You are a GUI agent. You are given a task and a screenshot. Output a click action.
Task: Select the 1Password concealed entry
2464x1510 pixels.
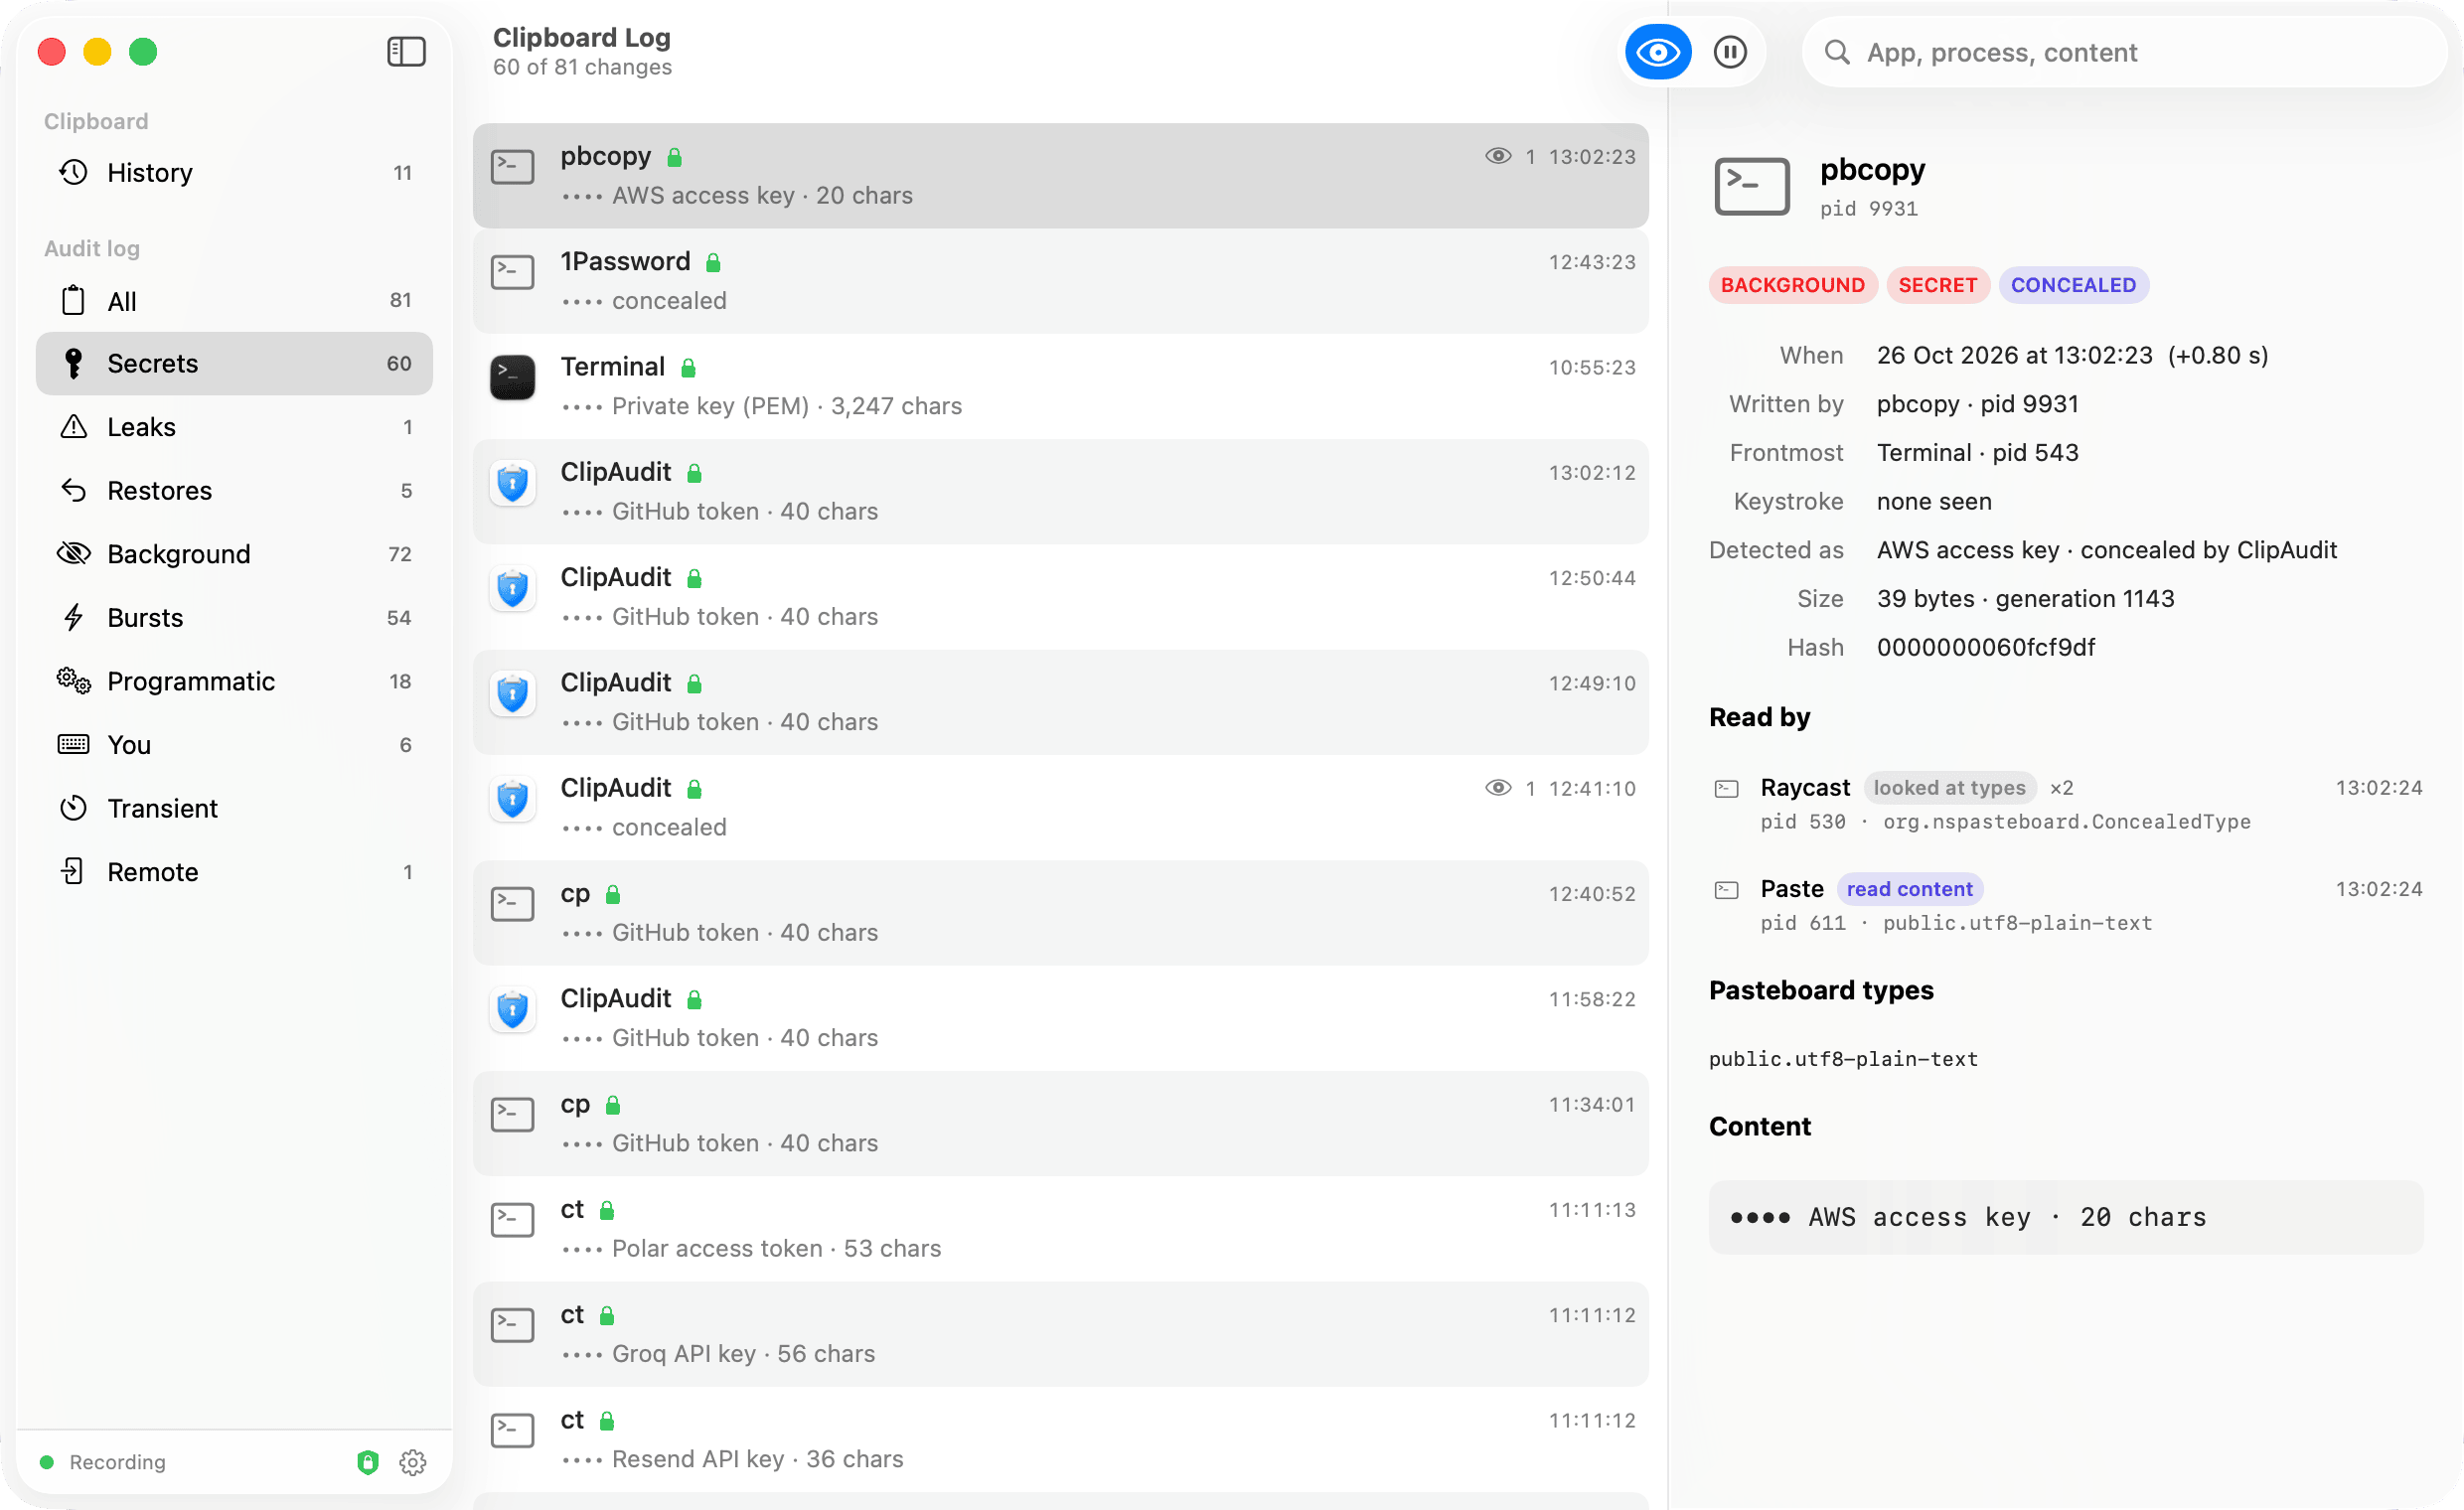coord(1060,281)
